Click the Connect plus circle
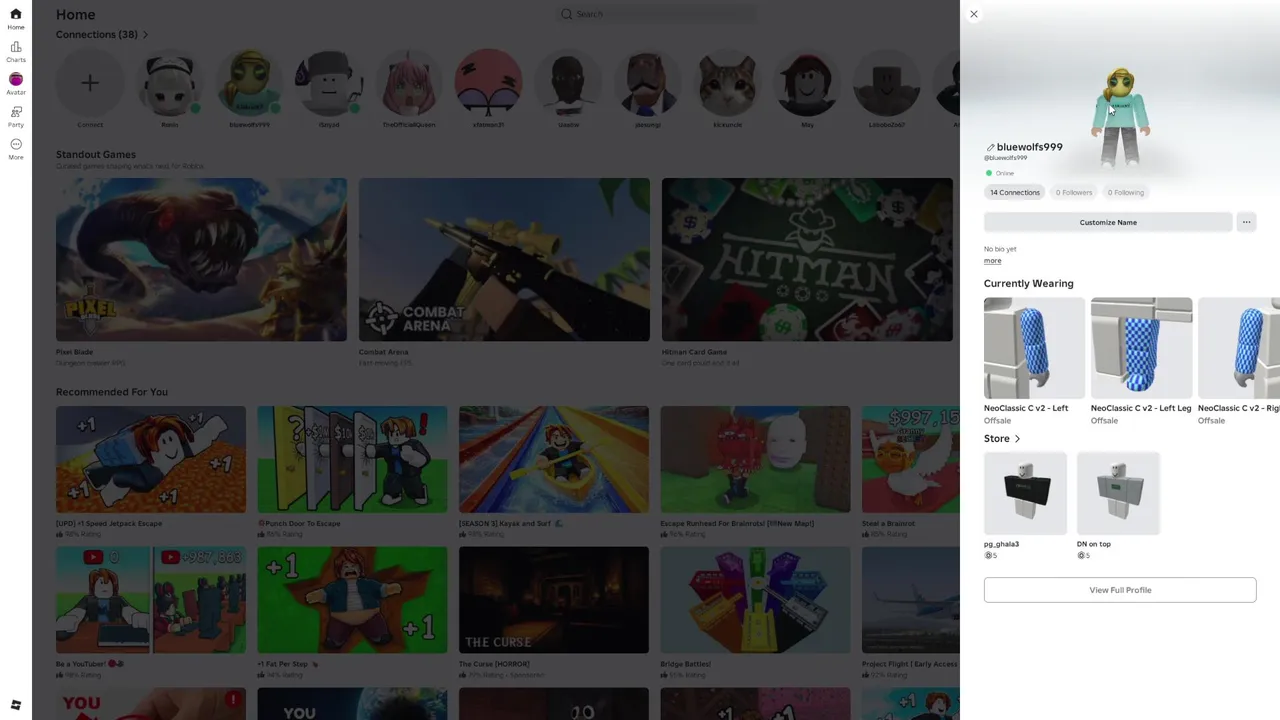 click(x=90, y=83)
